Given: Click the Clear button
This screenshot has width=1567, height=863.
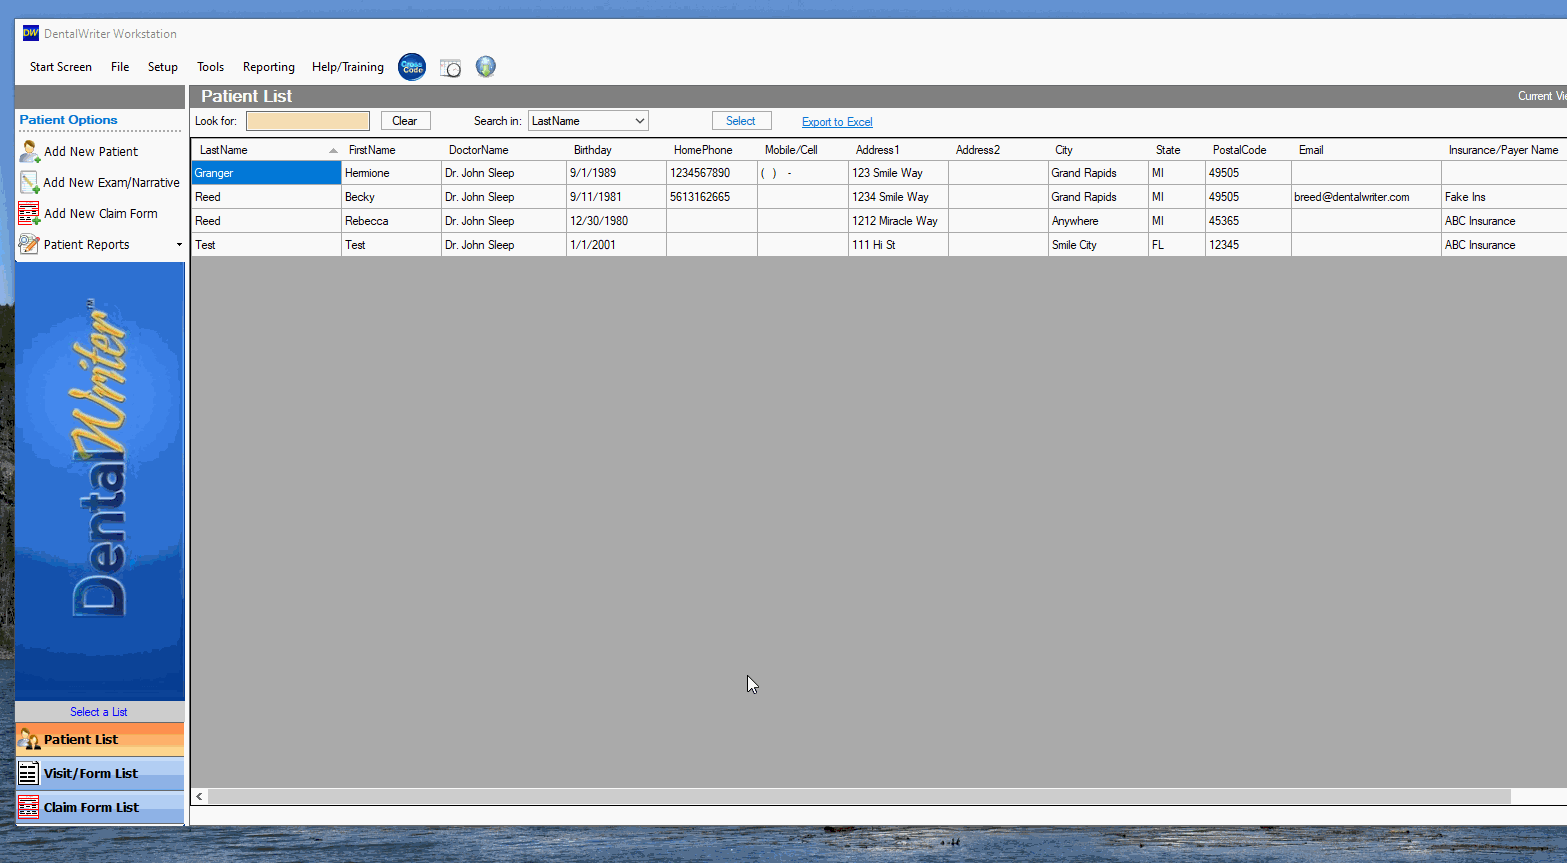Looking at the screenshot, I should tap(405, 121).
